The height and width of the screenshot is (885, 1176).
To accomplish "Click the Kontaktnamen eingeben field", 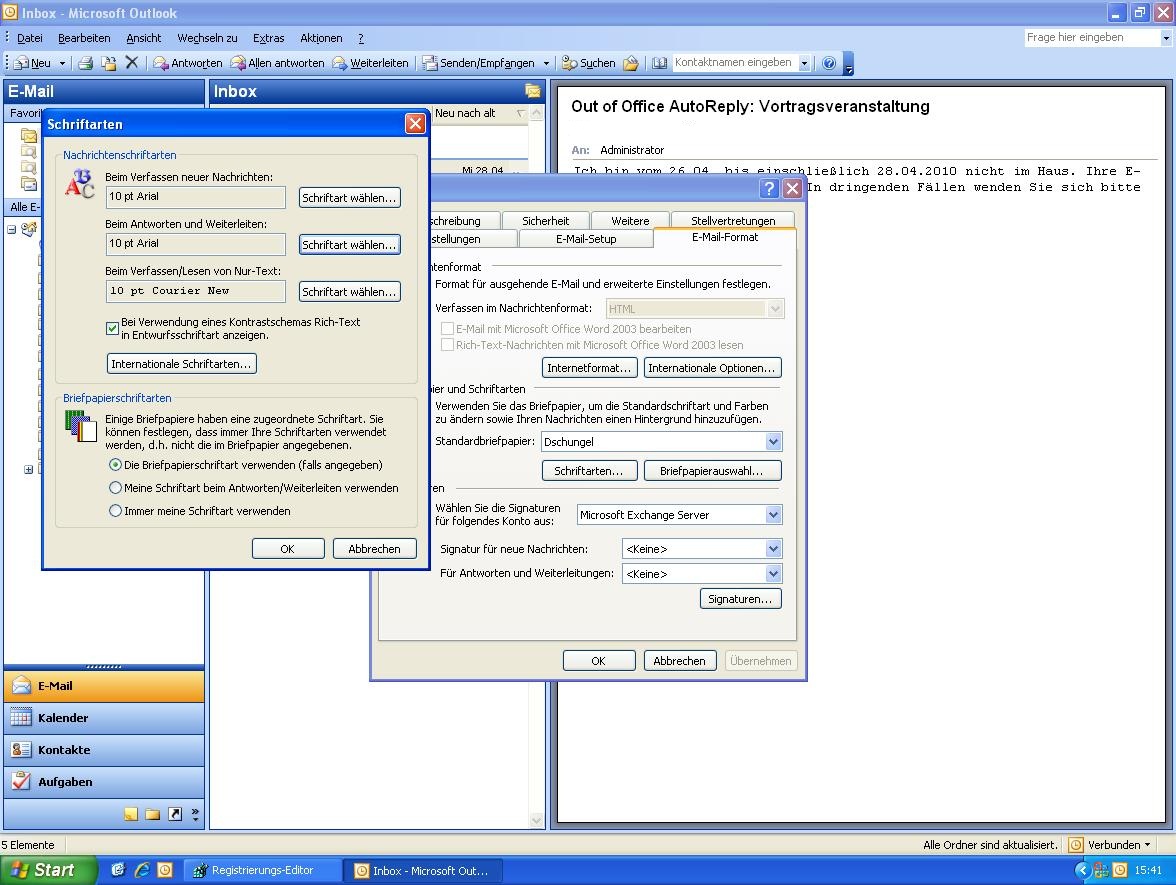I will coord(734,62).
